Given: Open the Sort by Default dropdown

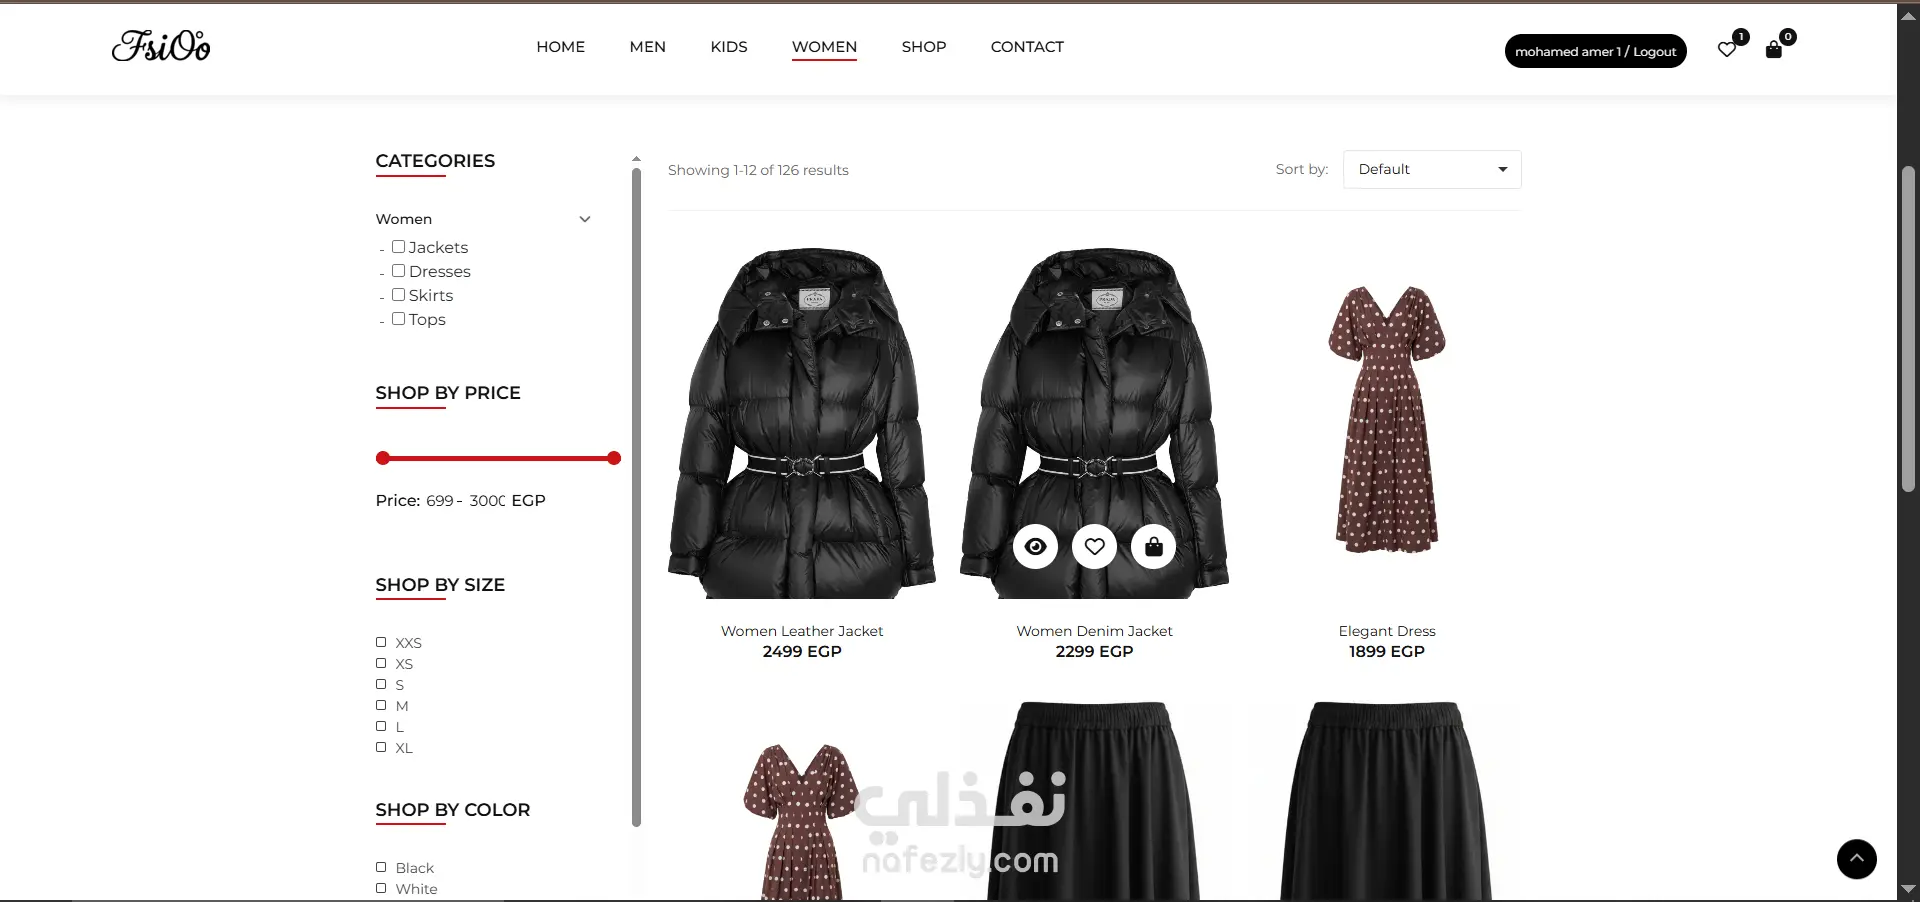Looking at the screenshot, I should (1432, 169).
